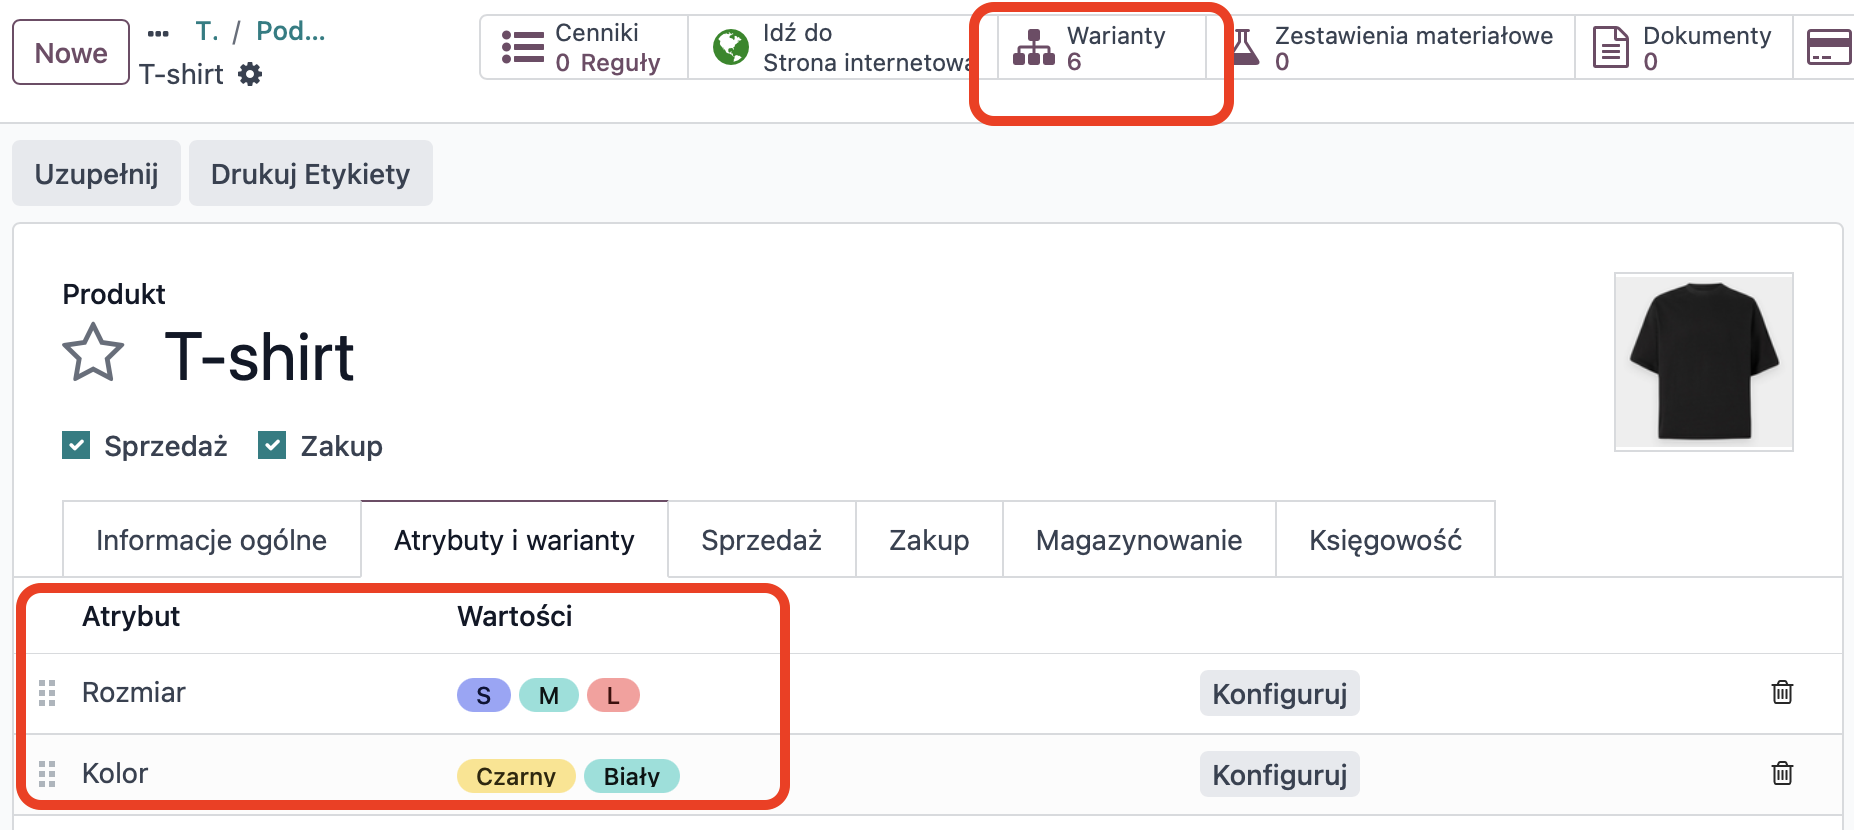The image size is (1854, 830).
Task: Switch to Informacje ogólne tab
Action: click(211, 540)
